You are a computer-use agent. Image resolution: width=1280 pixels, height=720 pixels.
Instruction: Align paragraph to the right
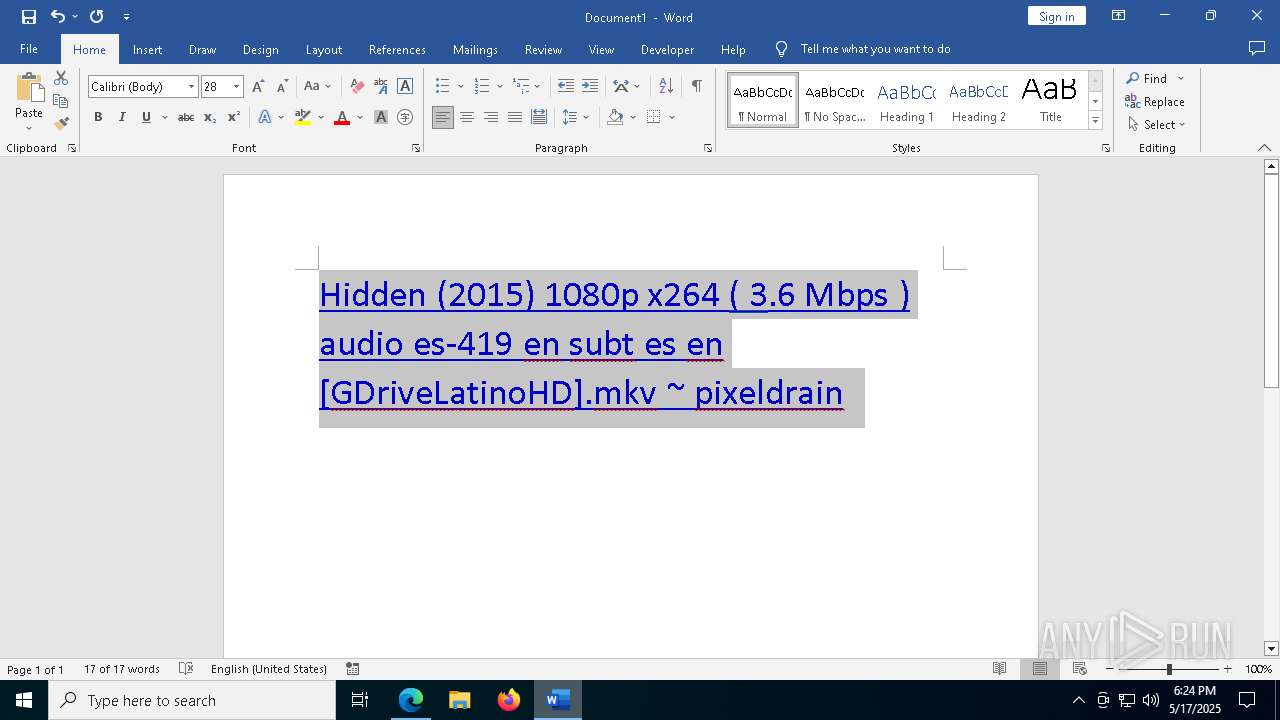pos(491,117)
